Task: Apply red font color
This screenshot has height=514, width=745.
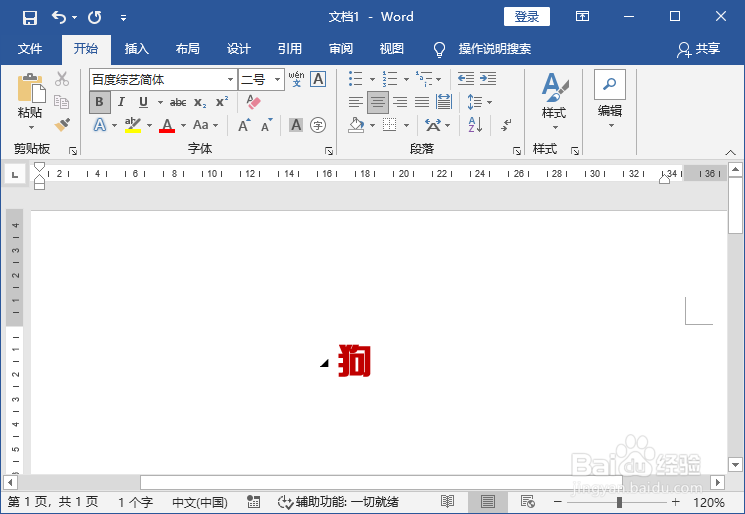Action: click(x=167, y=125)
